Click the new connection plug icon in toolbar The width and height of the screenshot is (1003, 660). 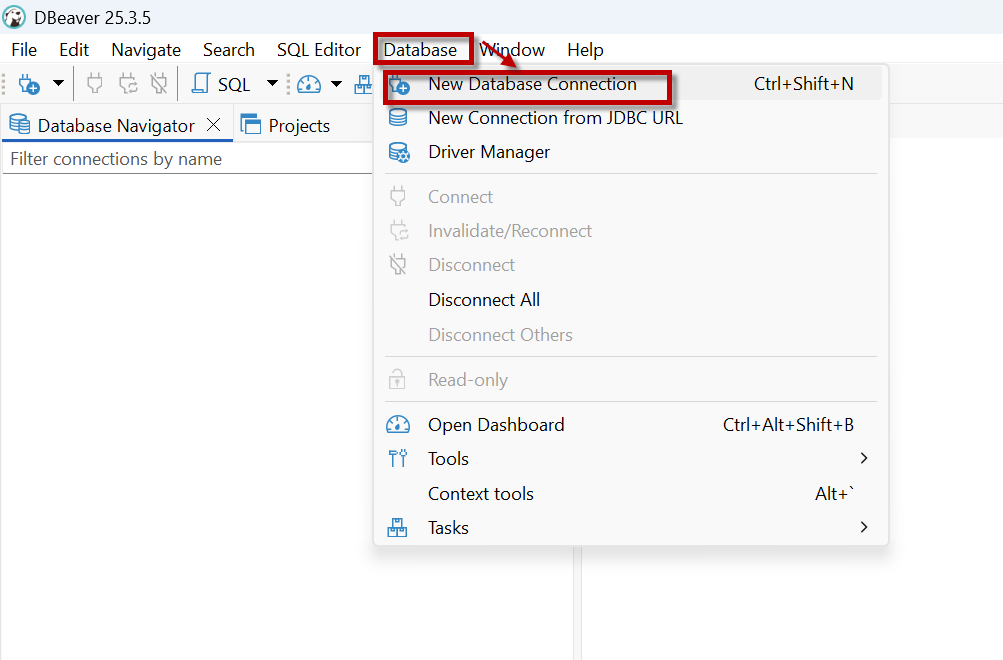click(x=29, y=85)
